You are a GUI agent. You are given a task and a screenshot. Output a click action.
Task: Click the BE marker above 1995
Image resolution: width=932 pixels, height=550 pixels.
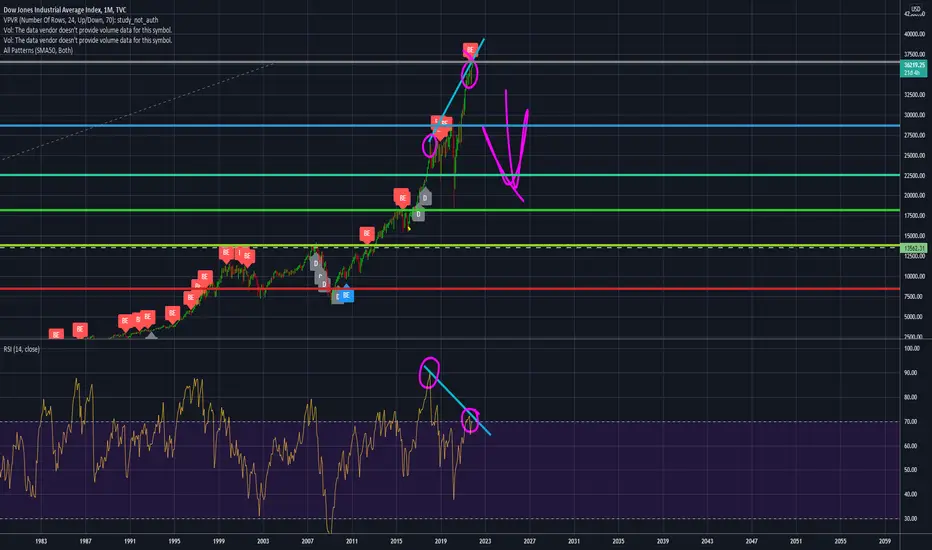click(x=172, y=313)
